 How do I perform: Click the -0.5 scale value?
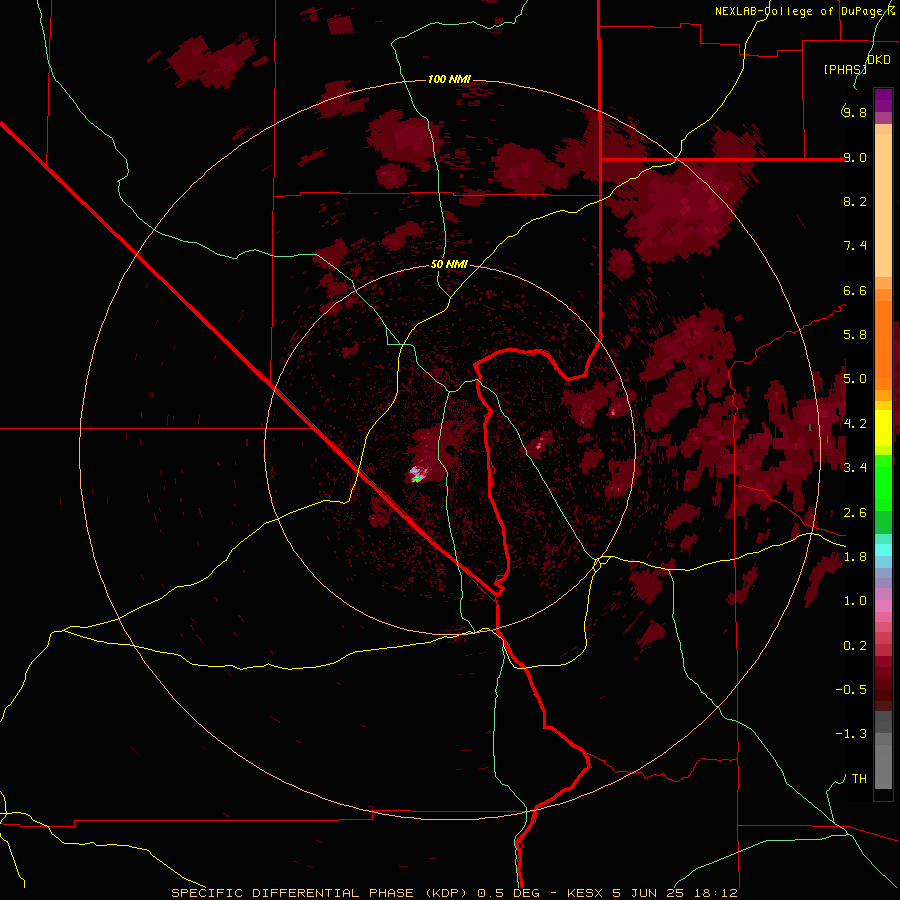[851, 690]
